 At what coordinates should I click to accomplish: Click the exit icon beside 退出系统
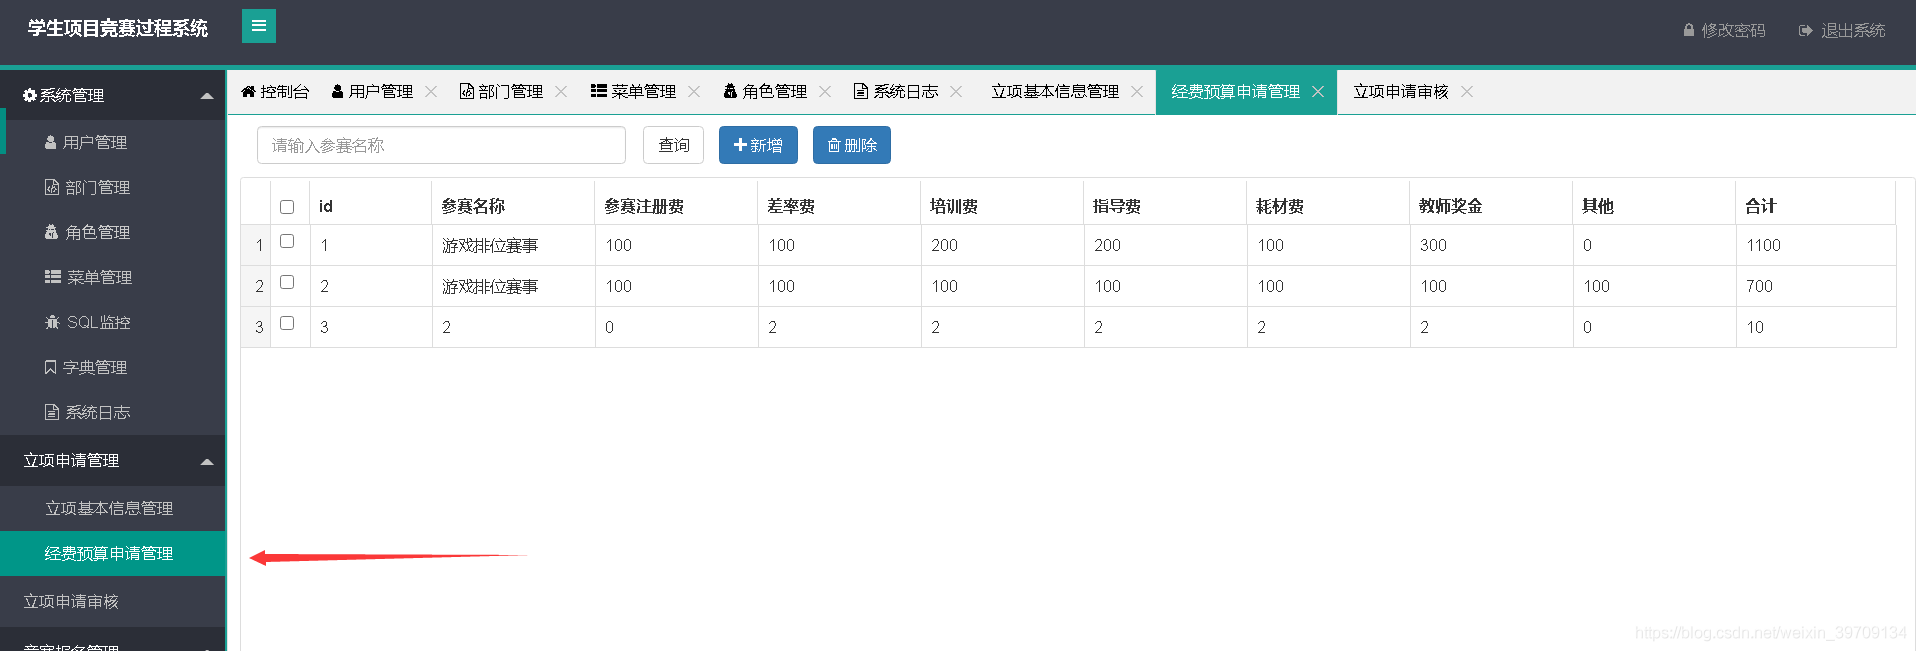tap(1805, 30)
